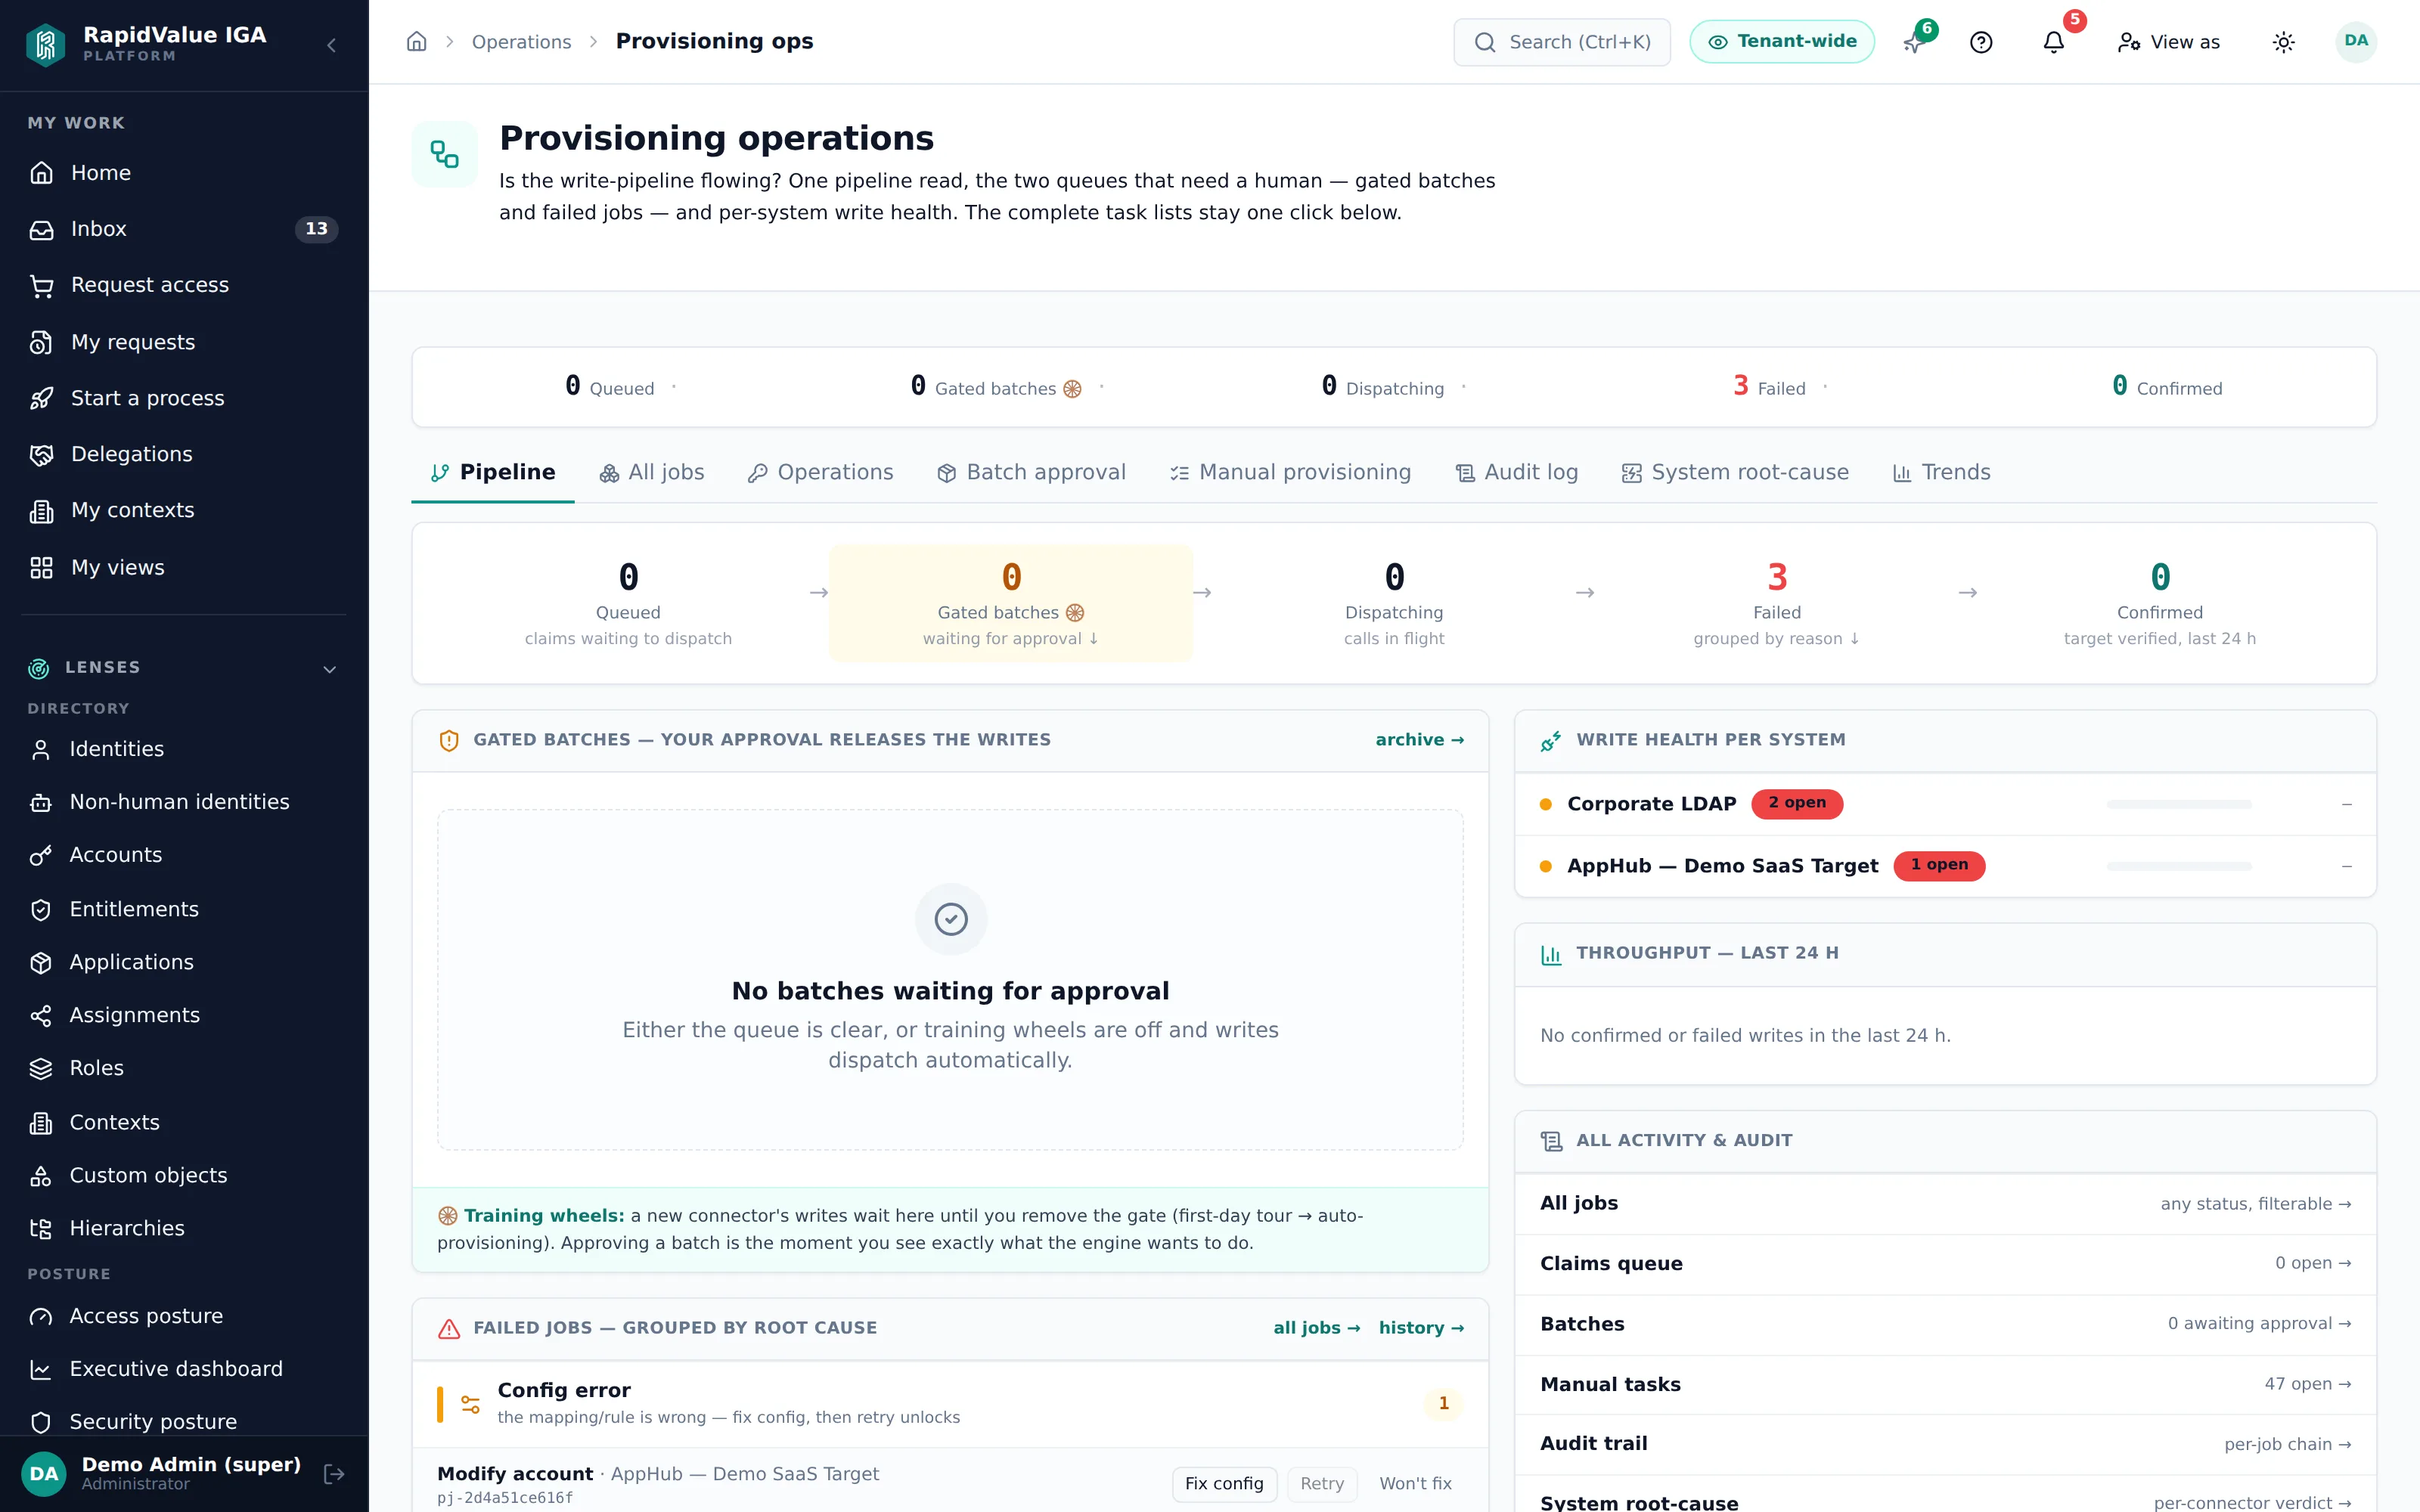Click the Delegations handshake icon
The height and width of the screenshot is (1512, 2420).
pyautogui.click(x=41, y=454)
